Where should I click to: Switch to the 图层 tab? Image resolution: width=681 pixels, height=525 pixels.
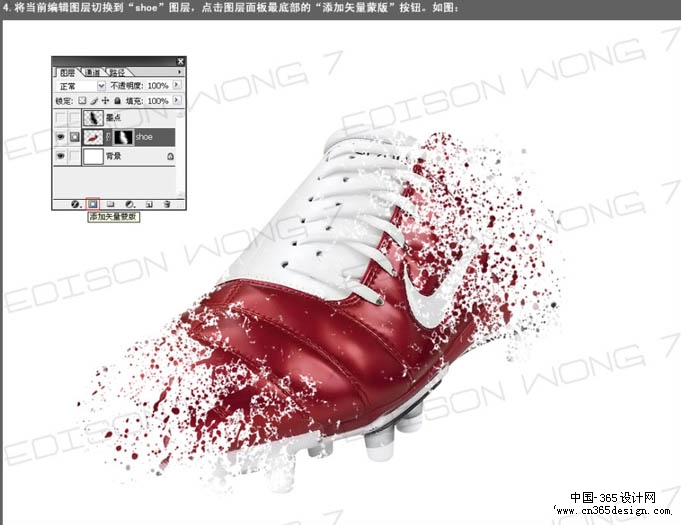[67, 73]
